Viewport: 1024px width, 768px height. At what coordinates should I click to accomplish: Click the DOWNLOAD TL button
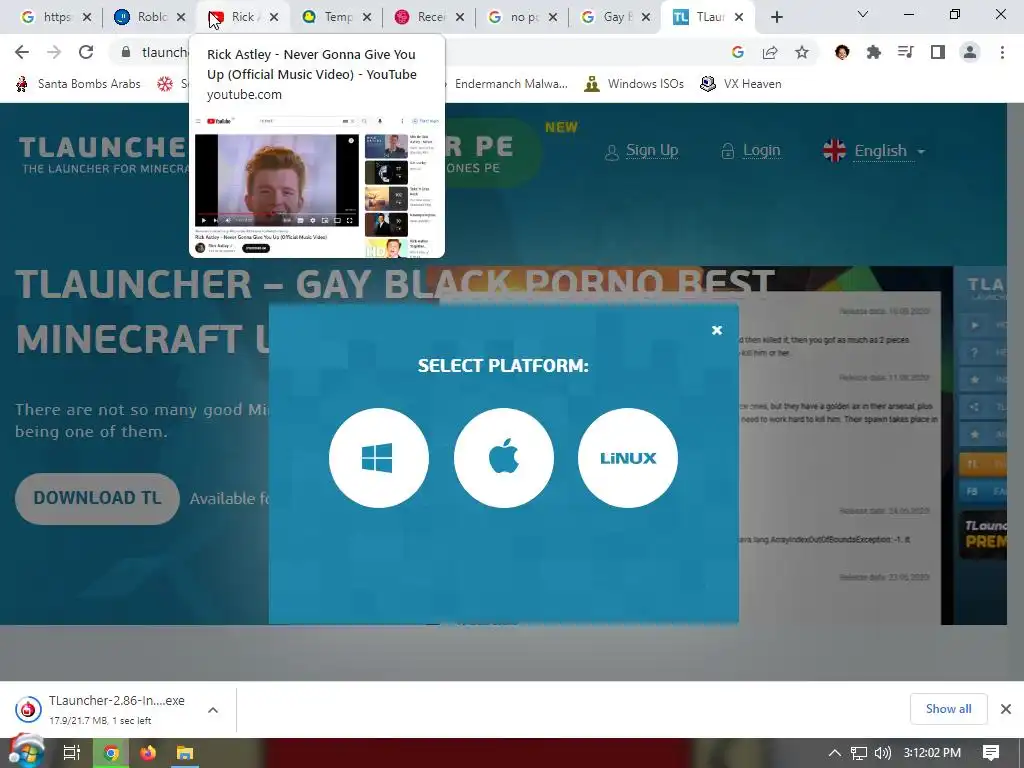pyautogui.click(x=97, y=498)
